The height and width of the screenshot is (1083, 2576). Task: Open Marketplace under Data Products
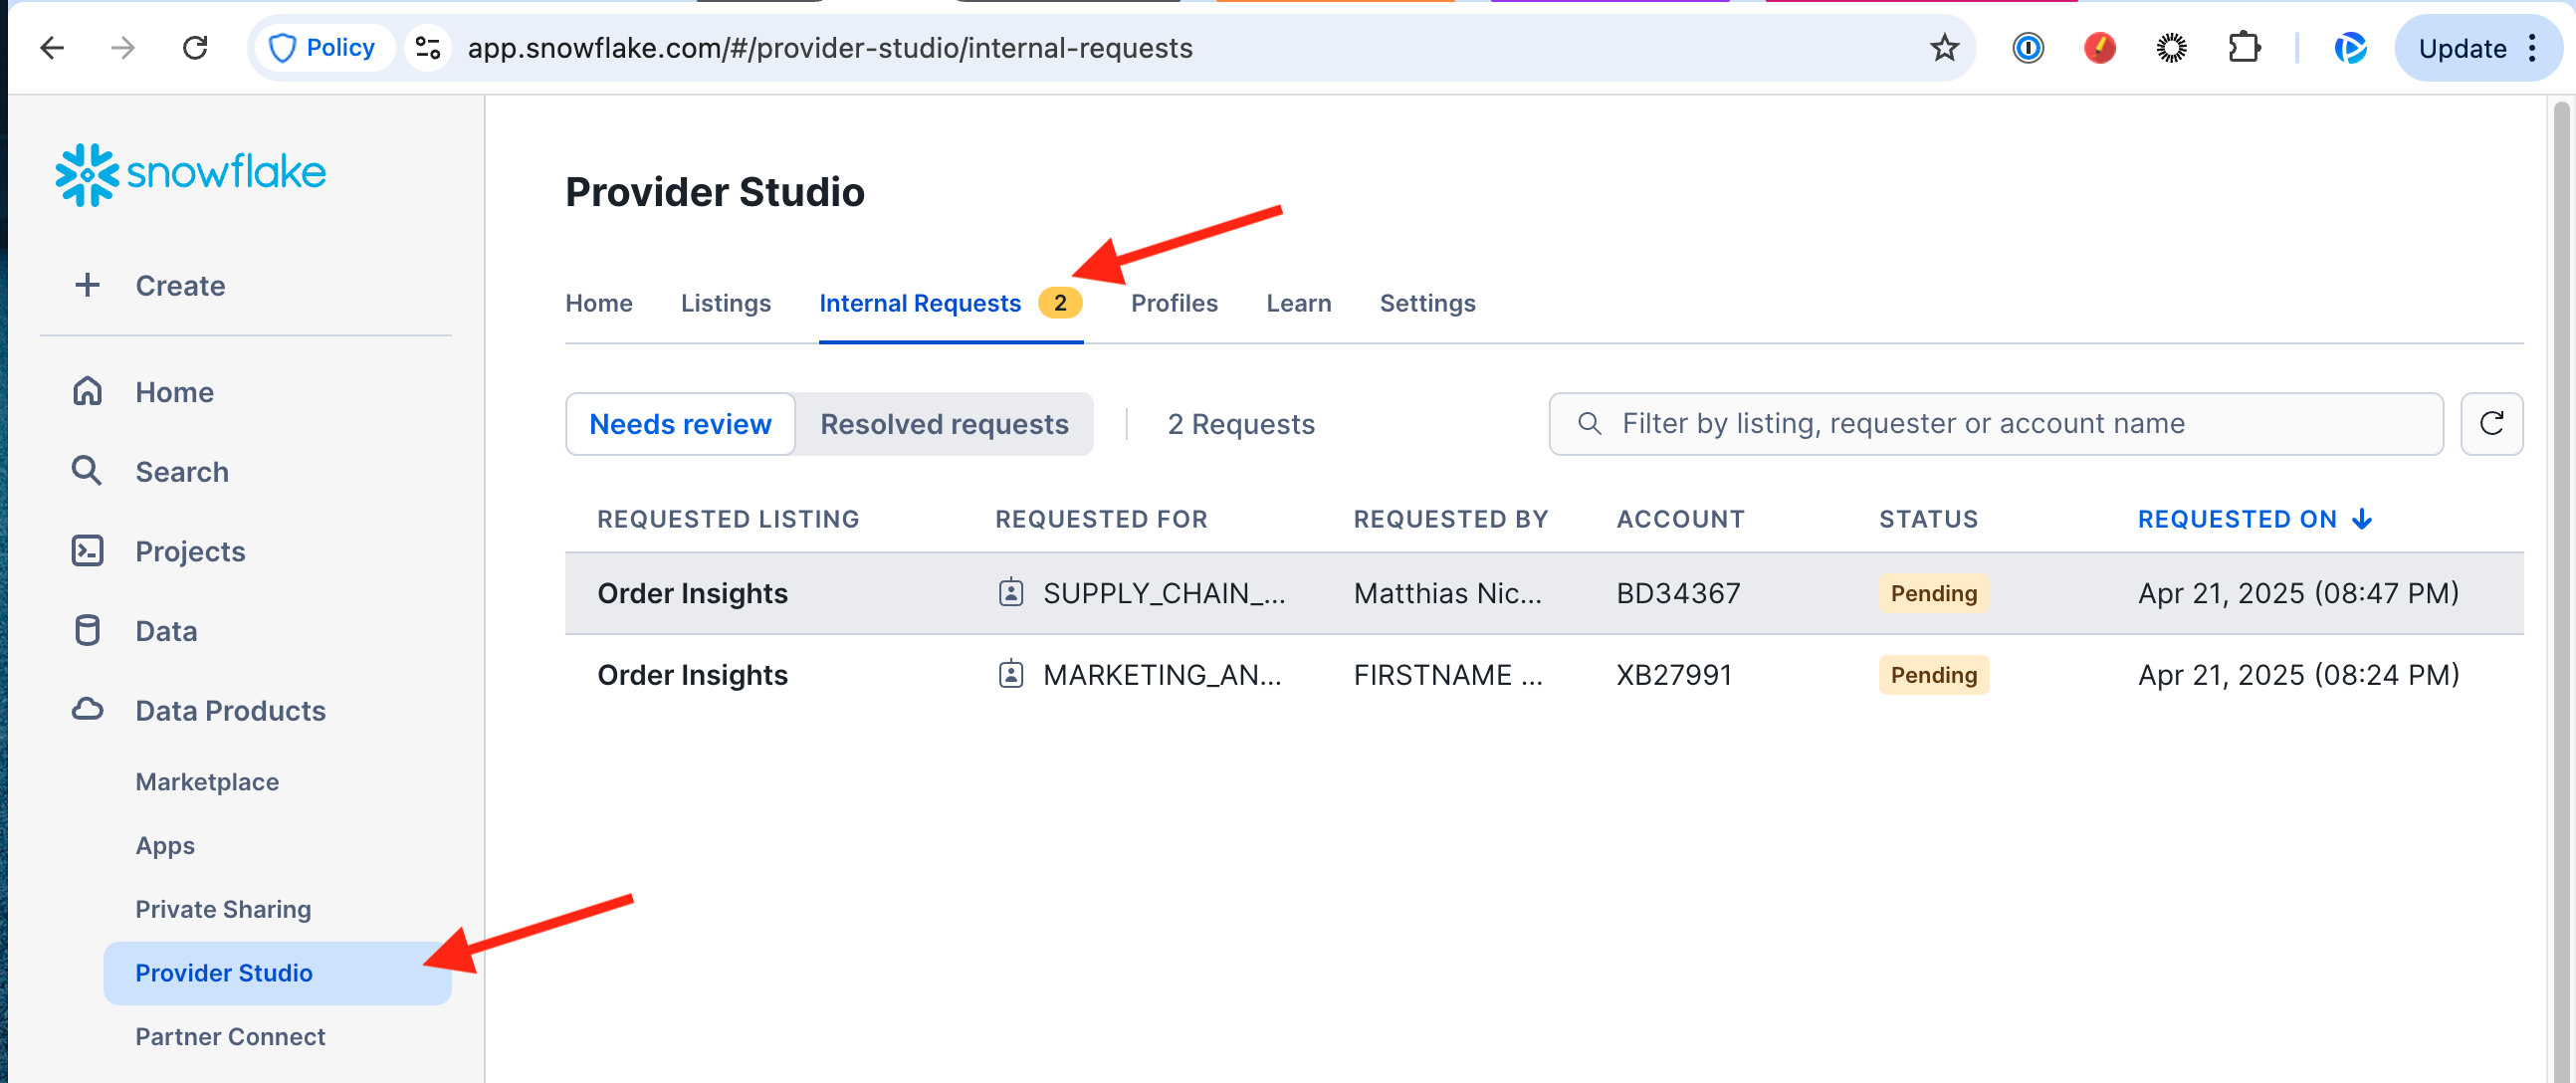(x=207, y=781)
